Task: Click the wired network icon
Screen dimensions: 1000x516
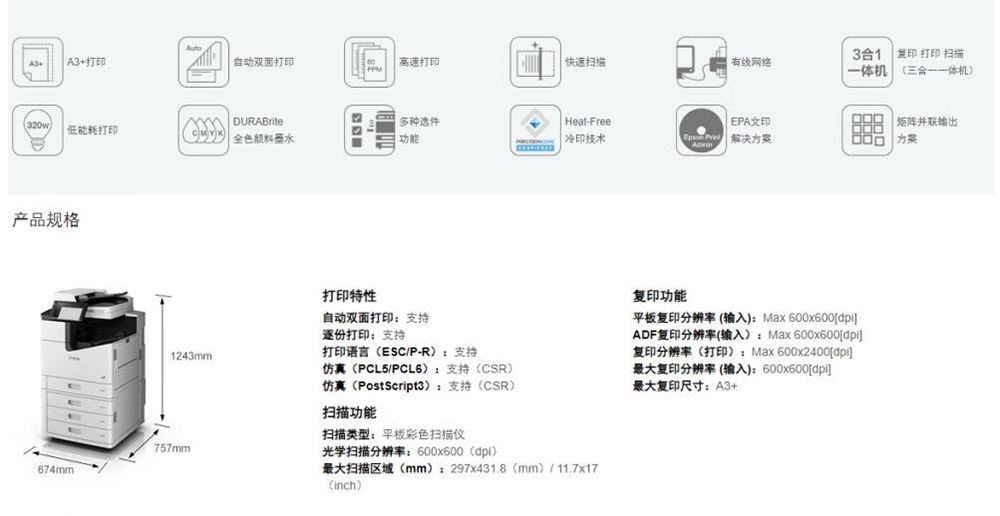Action: click(701, 62)
